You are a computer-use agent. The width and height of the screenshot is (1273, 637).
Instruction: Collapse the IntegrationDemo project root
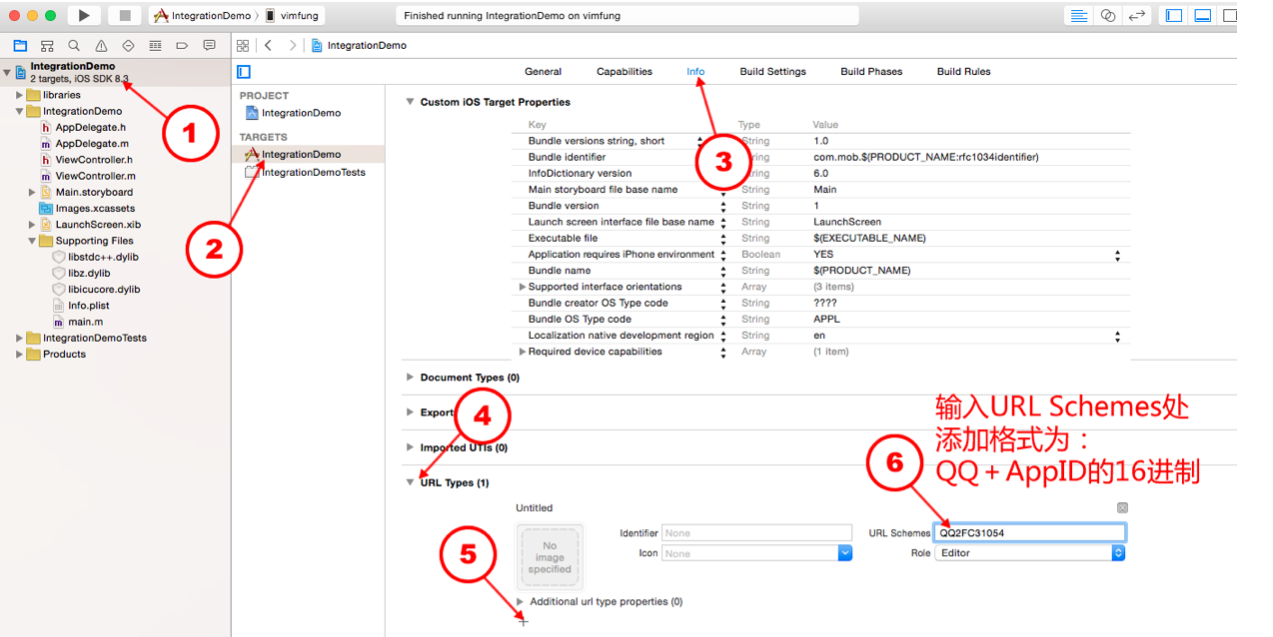point(8,72)
